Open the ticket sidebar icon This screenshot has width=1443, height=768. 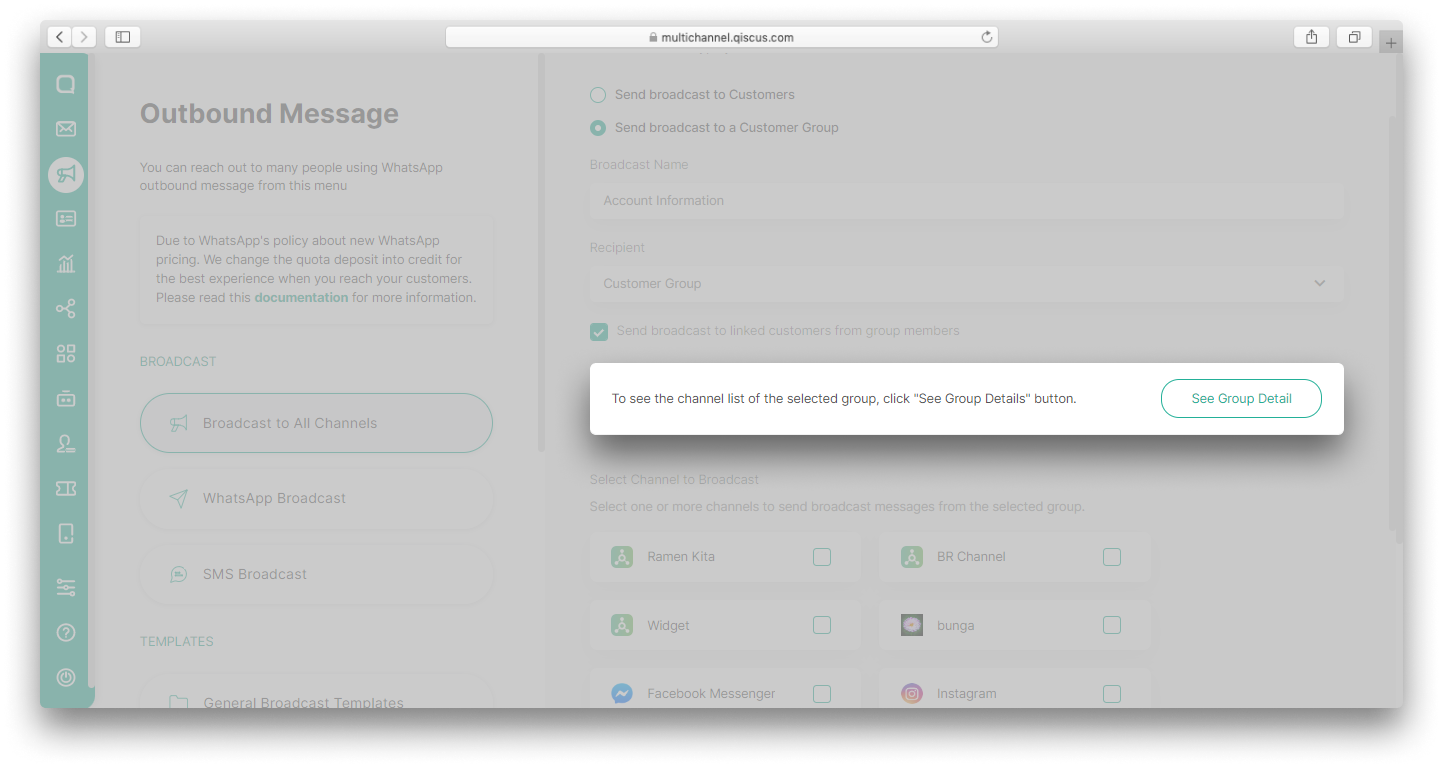tap(66, 488)
